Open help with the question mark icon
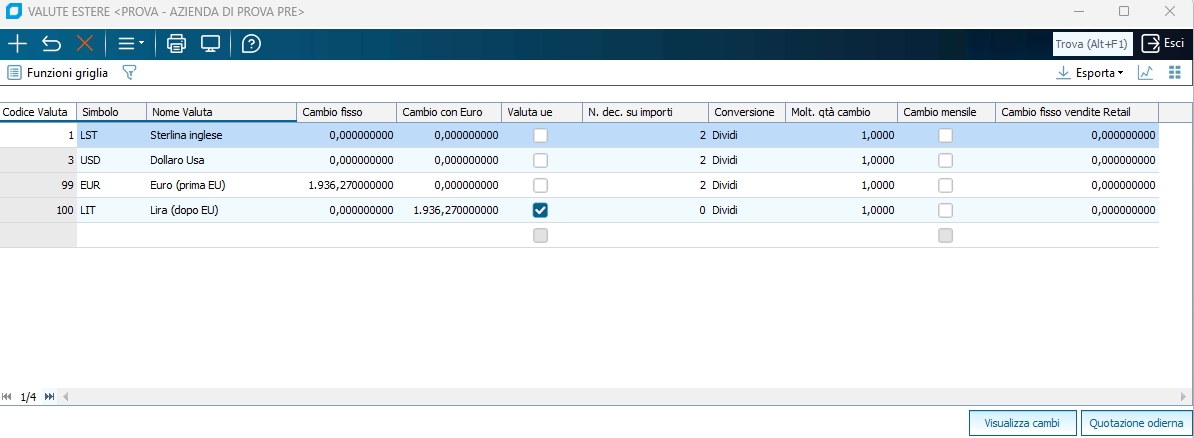Screen dimensions: 1194x438 [x=251, y=43]
